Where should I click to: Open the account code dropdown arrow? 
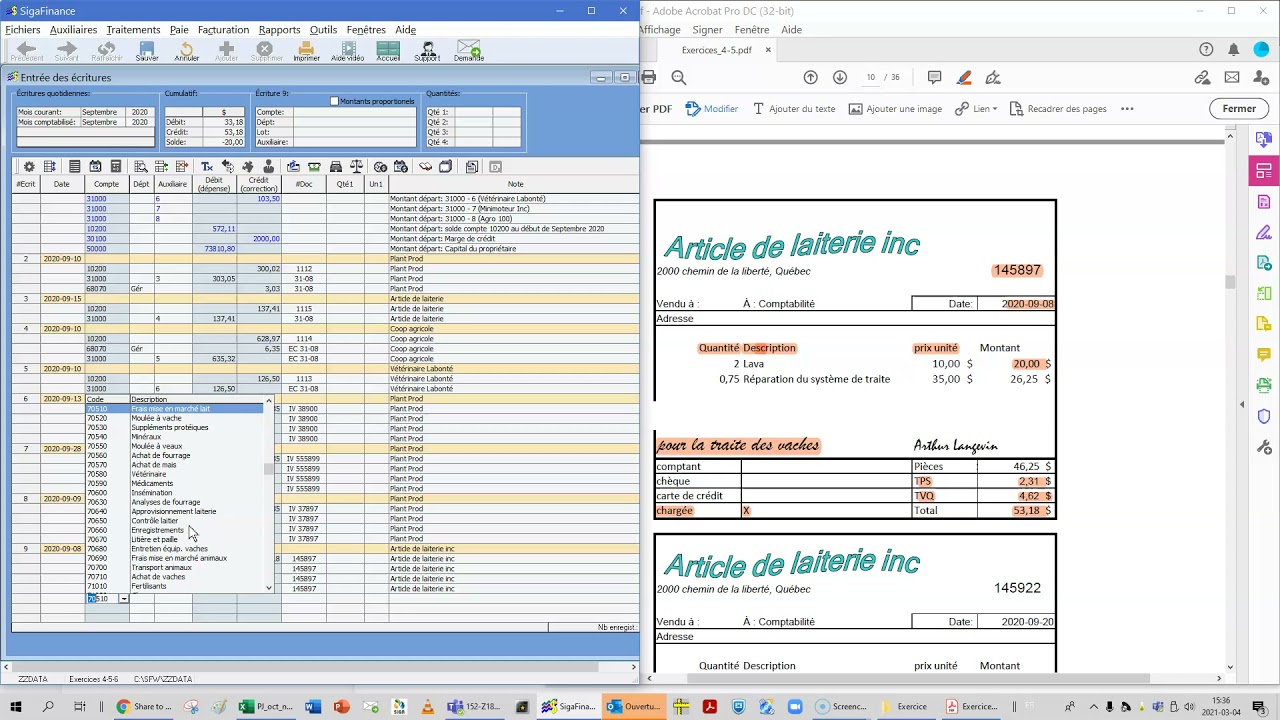pos(123,599)
